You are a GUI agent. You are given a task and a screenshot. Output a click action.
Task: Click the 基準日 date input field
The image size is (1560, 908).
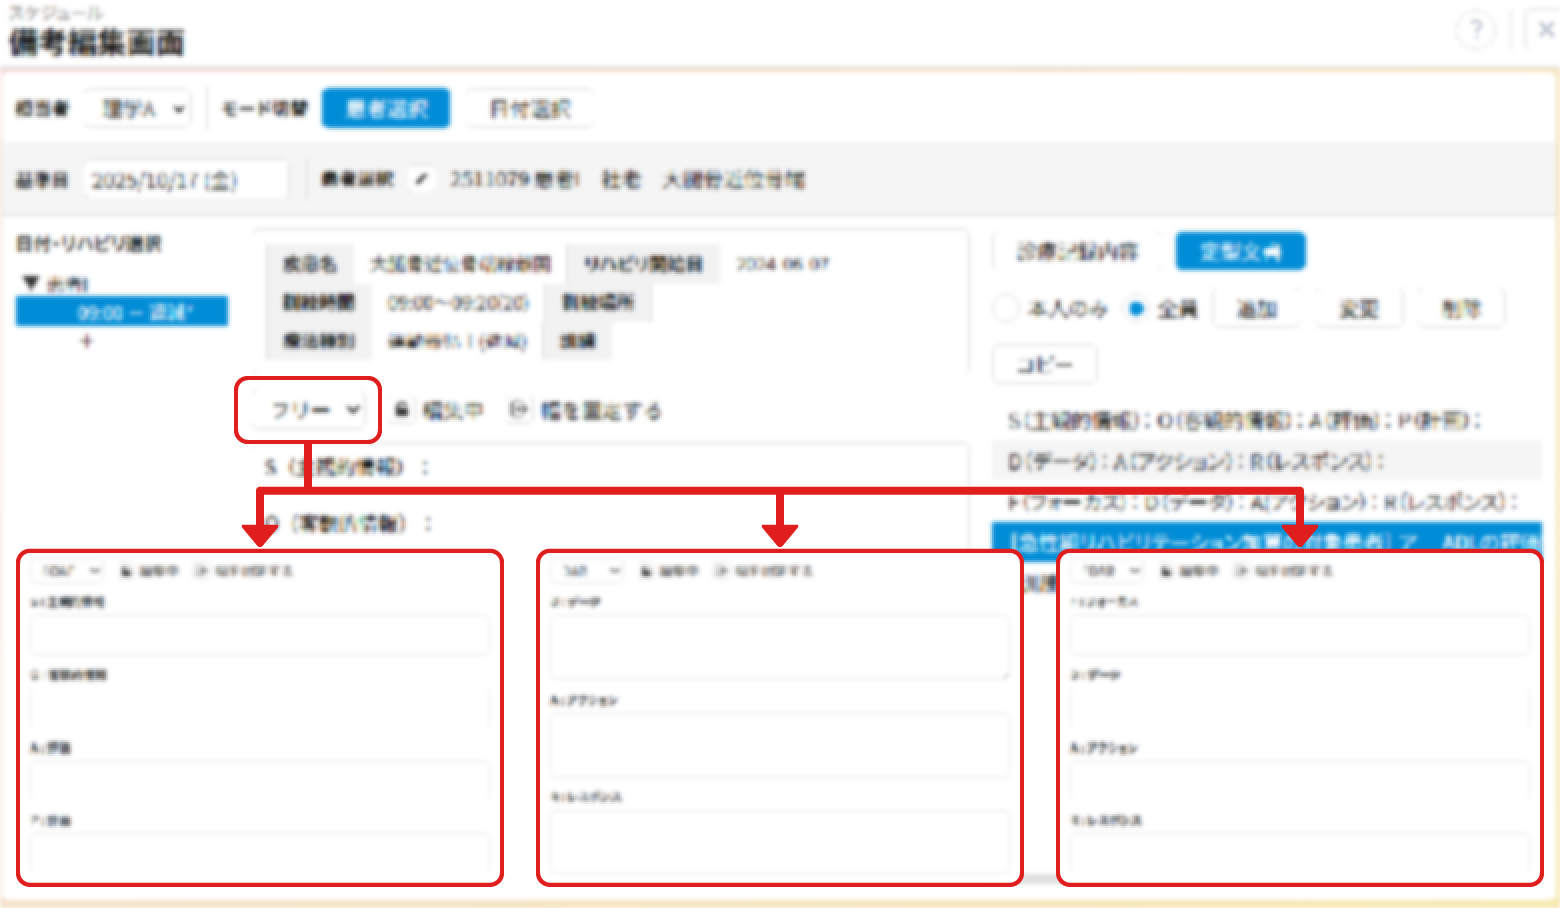pyautogui.click(x=186, y=181)
